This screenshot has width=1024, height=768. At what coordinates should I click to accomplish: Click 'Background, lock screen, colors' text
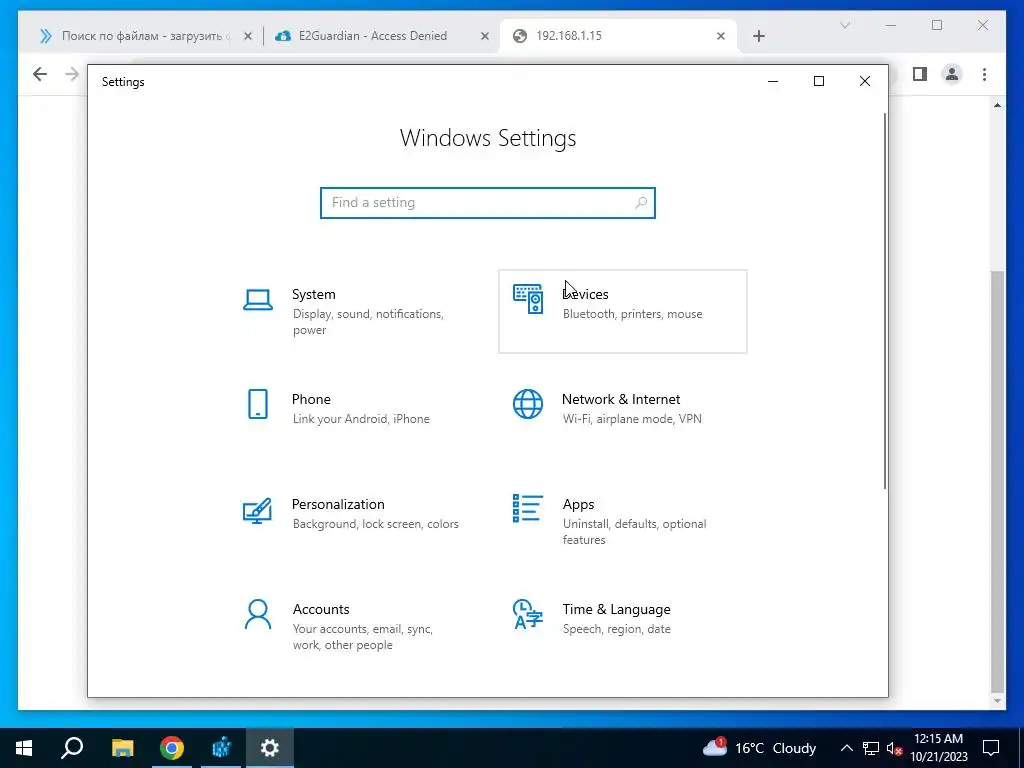pyautogui.click(x=376, y=524)
